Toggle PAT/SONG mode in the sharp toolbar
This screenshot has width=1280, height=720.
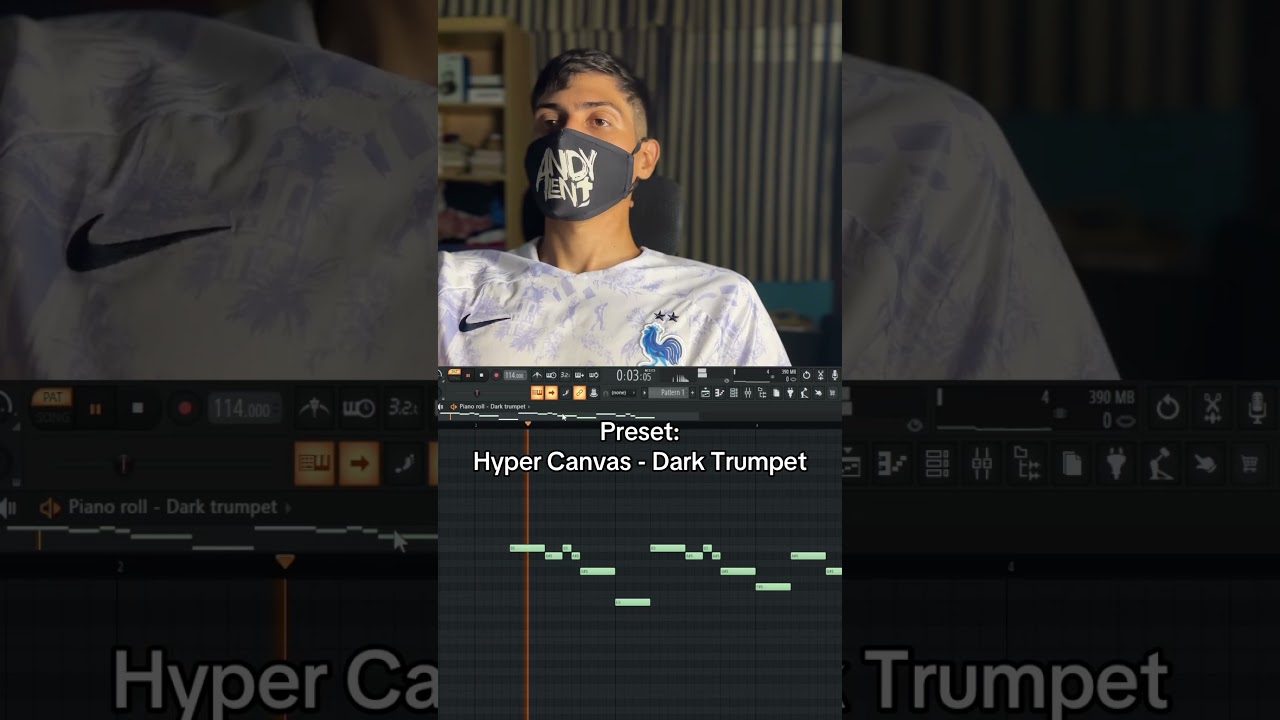454,375
